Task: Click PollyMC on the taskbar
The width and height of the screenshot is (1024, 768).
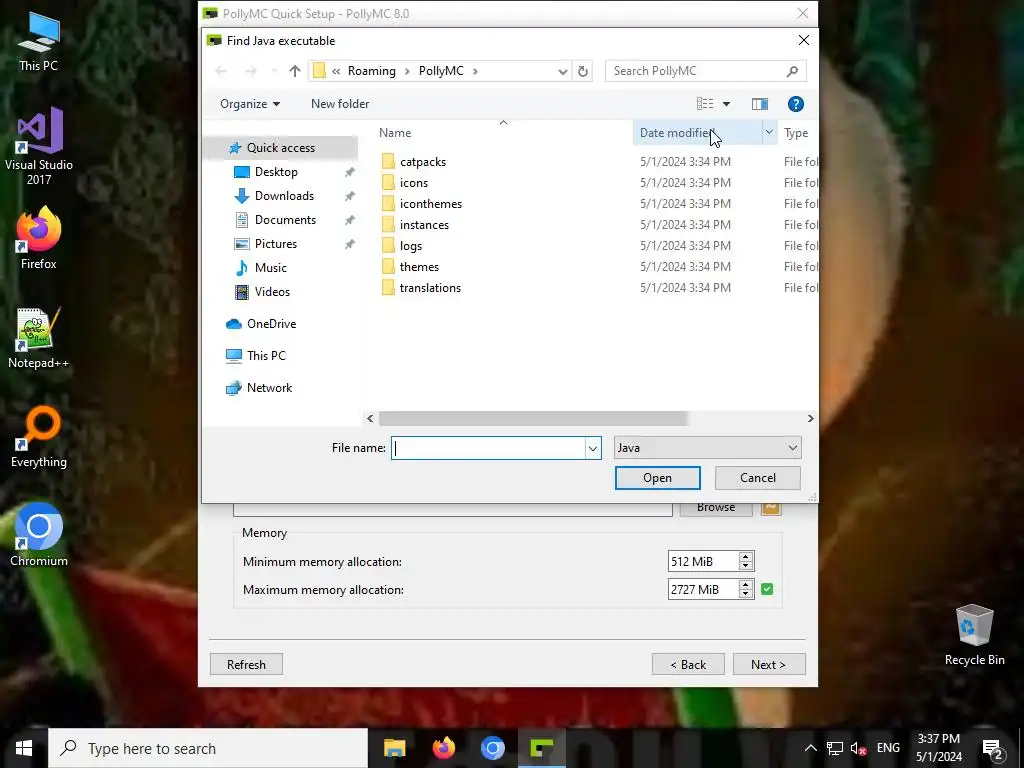Action: tap(542, 748)
